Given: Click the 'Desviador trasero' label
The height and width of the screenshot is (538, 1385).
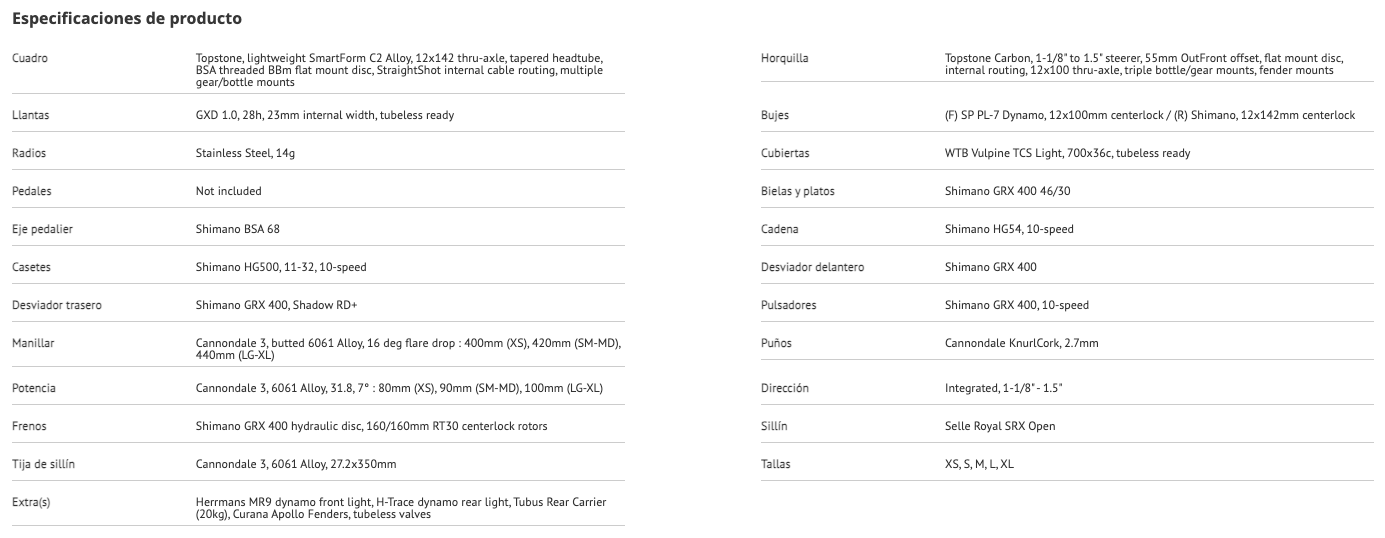Looking at the screenshot, I should coord(56,305).
